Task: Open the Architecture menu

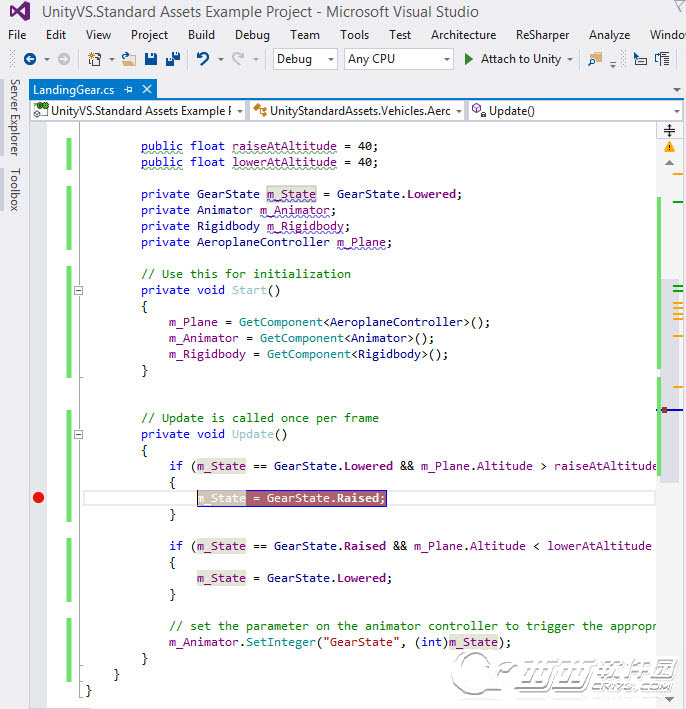Action: point(464,35)
